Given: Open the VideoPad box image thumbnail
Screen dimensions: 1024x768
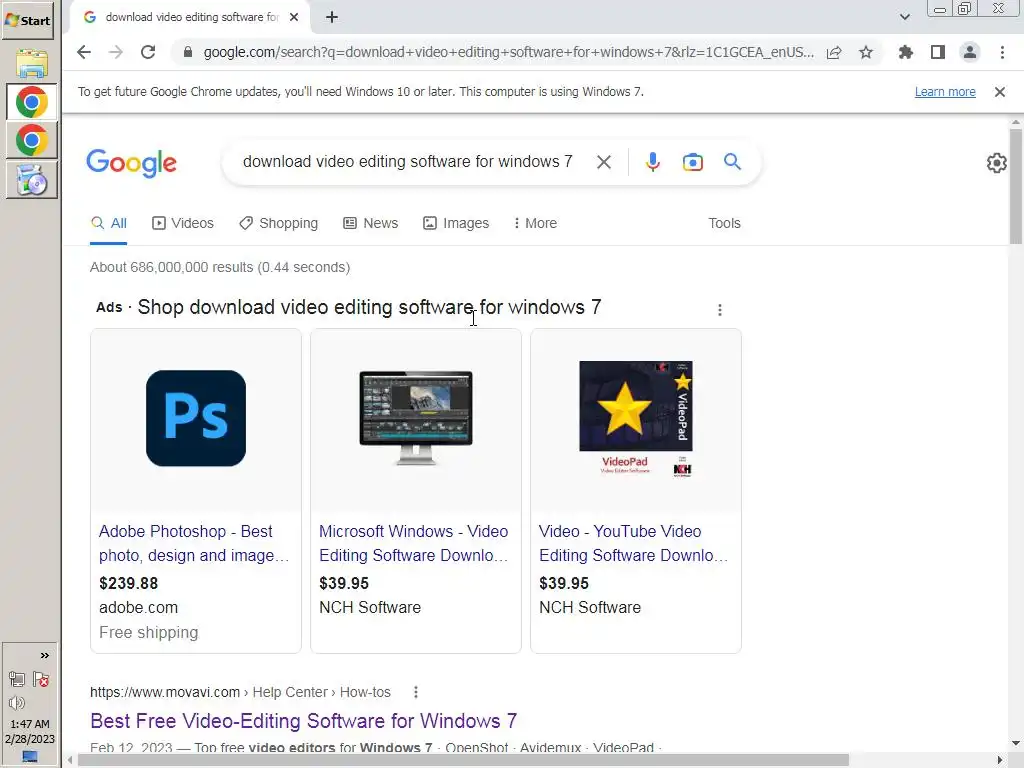Looking at the screenshot, I should pyautogui.click(x=635, y=418).
